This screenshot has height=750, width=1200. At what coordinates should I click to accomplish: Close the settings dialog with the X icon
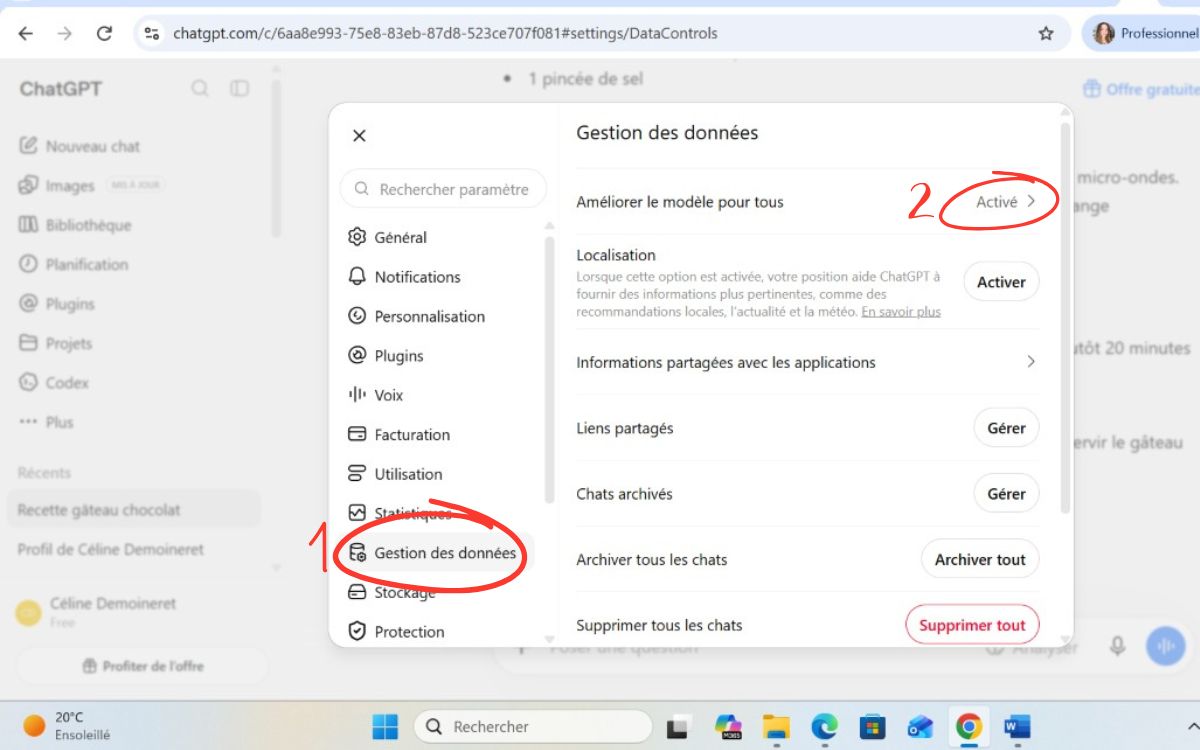pyautogui.click(x=360, y=136)
